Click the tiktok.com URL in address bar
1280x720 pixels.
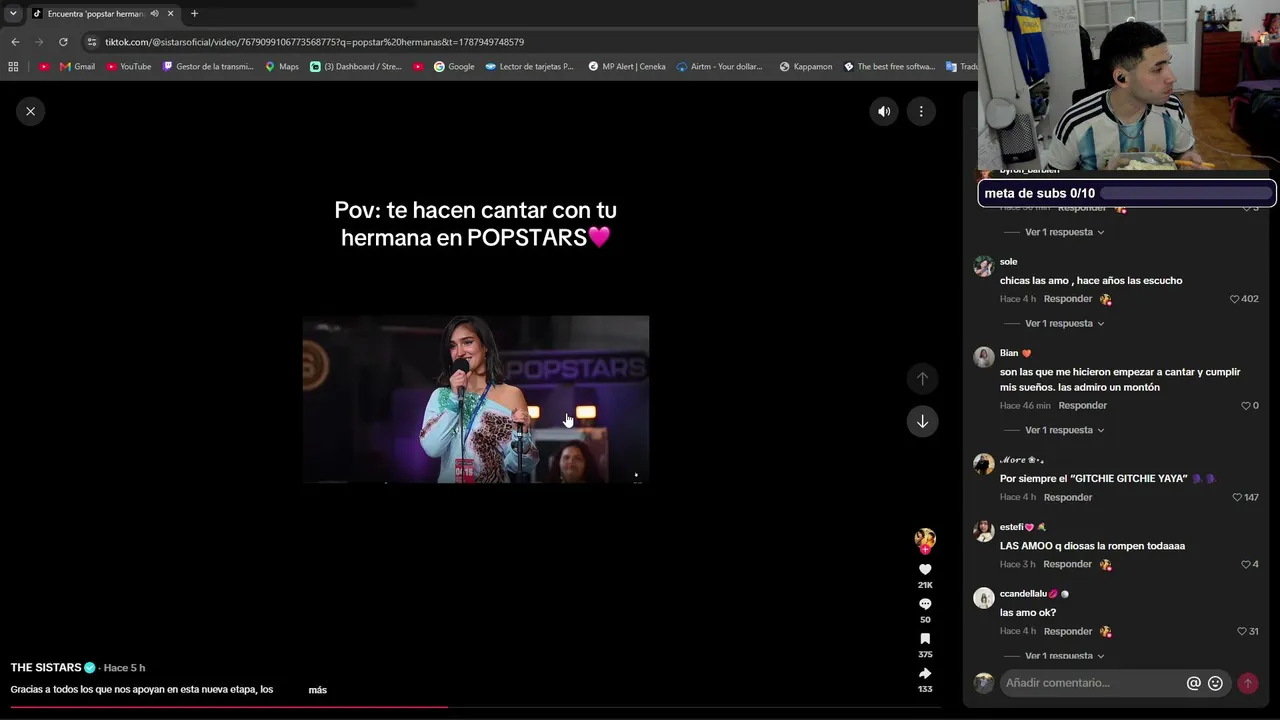[314, 42]
